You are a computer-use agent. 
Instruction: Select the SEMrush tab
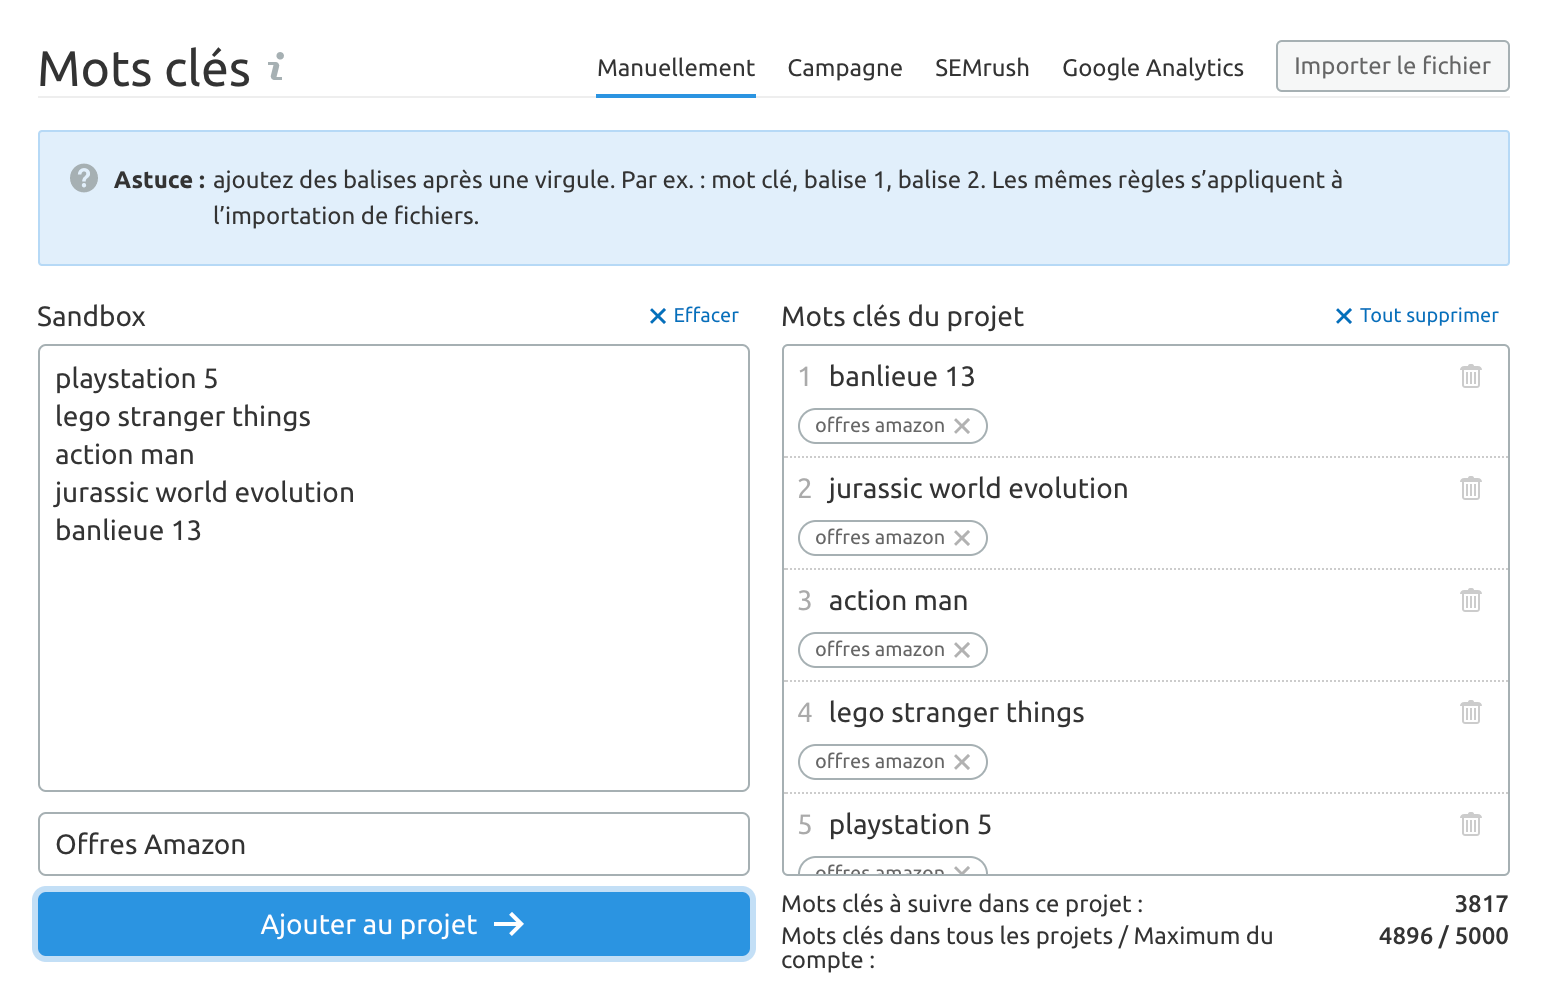(982, 68)
